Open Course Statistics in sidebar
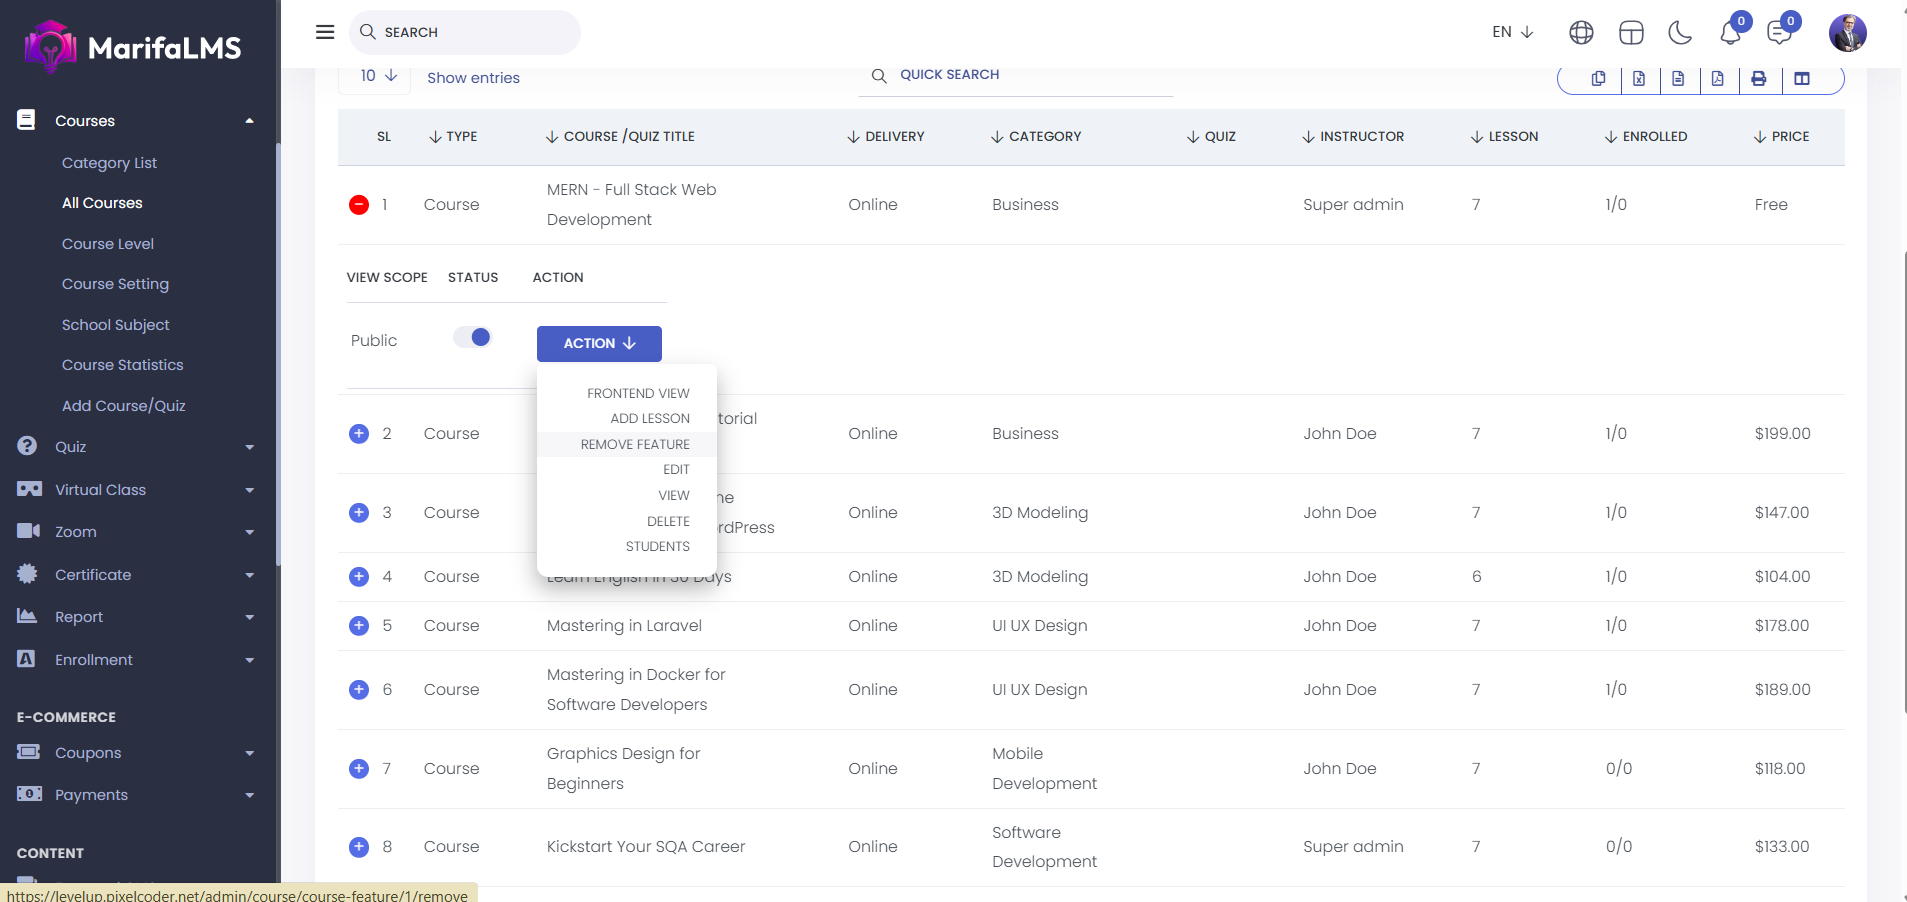 pos(123,365)
